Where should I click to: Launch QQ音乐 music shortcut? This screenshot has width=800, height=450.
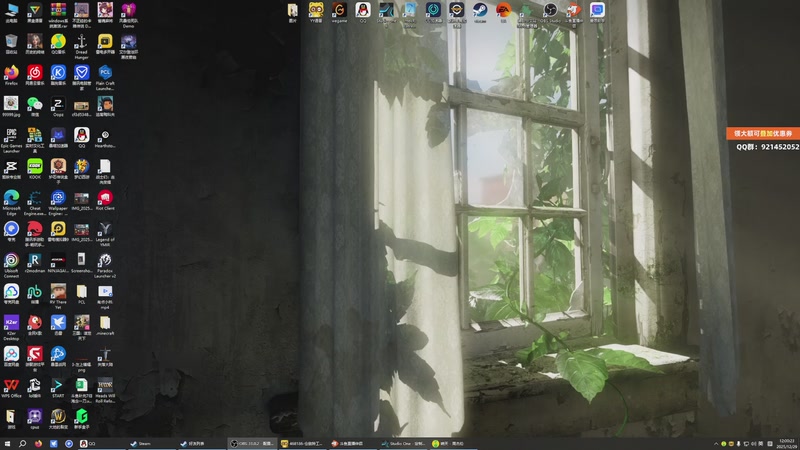coord(58,44)
